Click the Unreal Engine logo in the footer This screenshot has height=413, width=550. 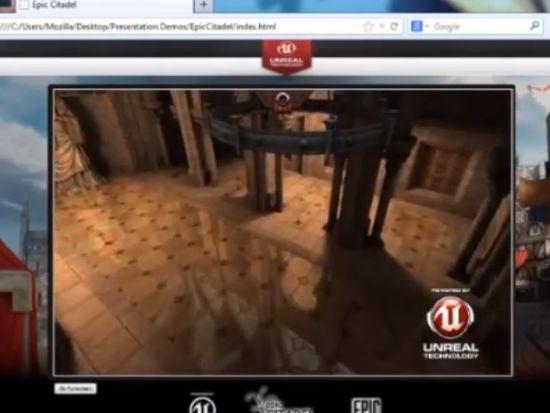point(202,404)
